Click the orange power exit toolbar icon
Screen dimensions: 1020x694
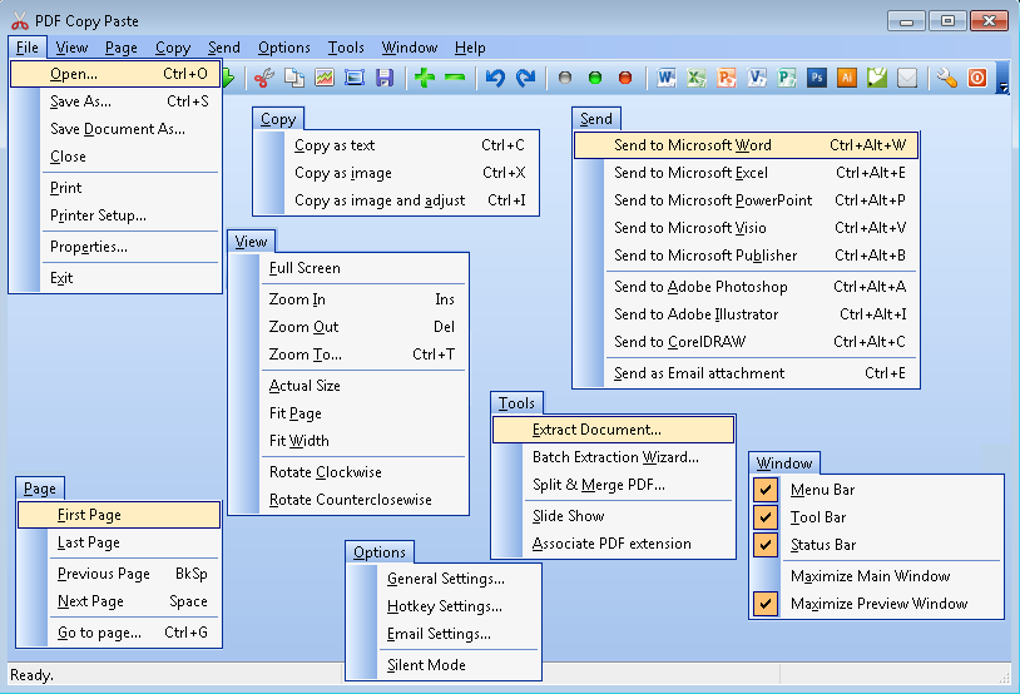(977, 78)
